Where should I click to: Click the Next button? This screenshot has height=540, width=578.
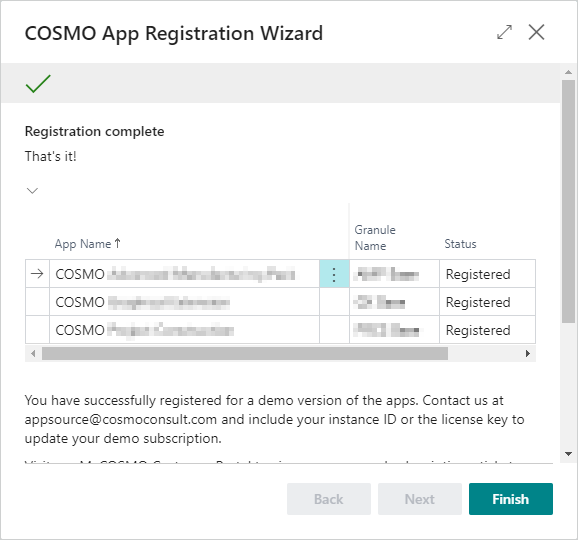point(419,499)
